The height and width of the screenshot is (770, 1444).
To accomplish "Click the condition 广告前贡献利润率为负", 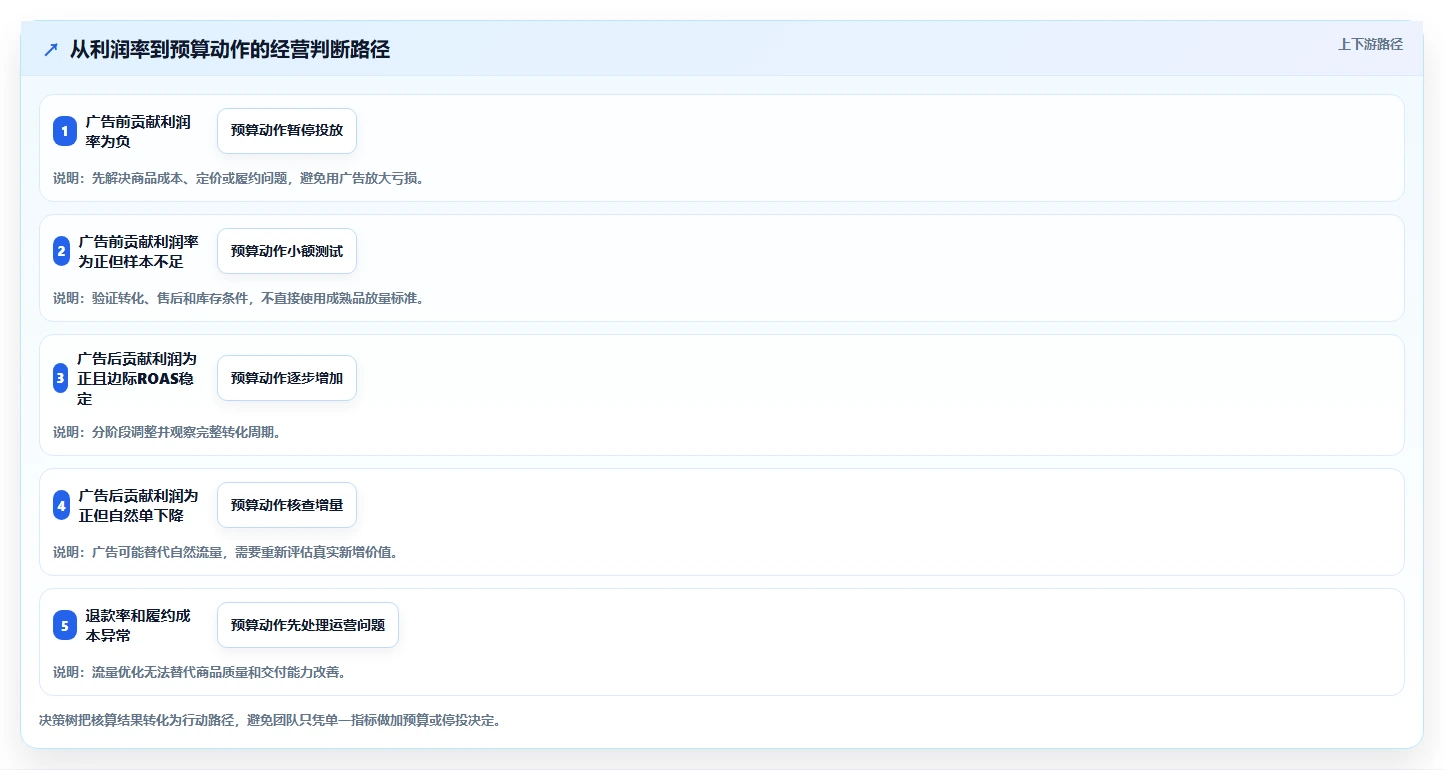I will pyautogui.click(x=138, y=131).
